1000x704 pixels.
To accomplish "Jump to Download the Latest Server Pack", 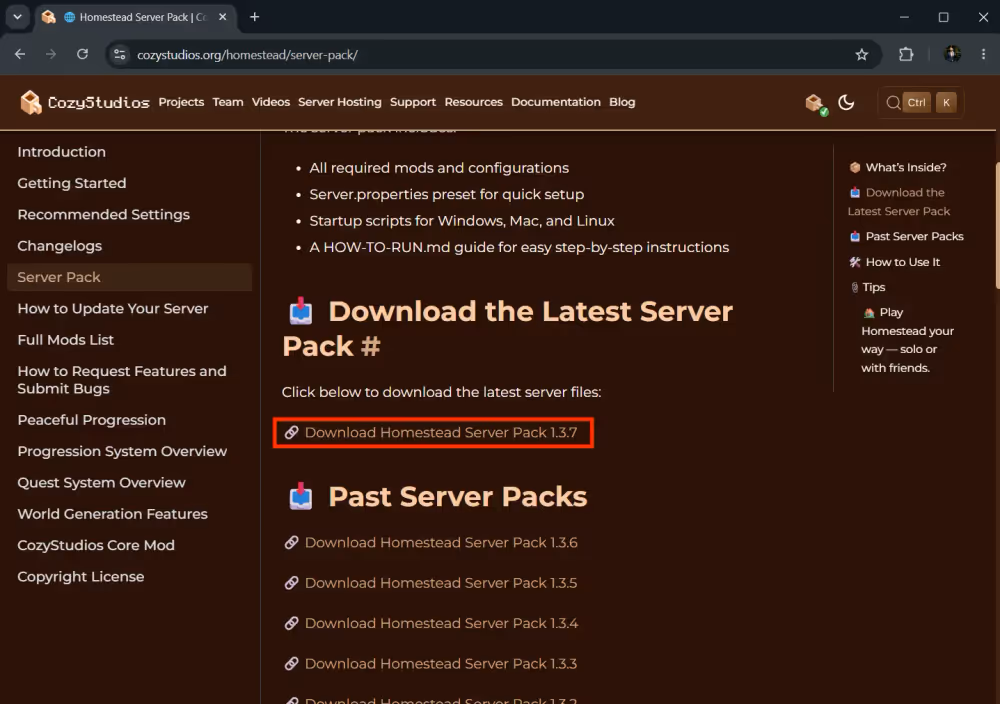I will pyautogui.click(x=899, y=202).
